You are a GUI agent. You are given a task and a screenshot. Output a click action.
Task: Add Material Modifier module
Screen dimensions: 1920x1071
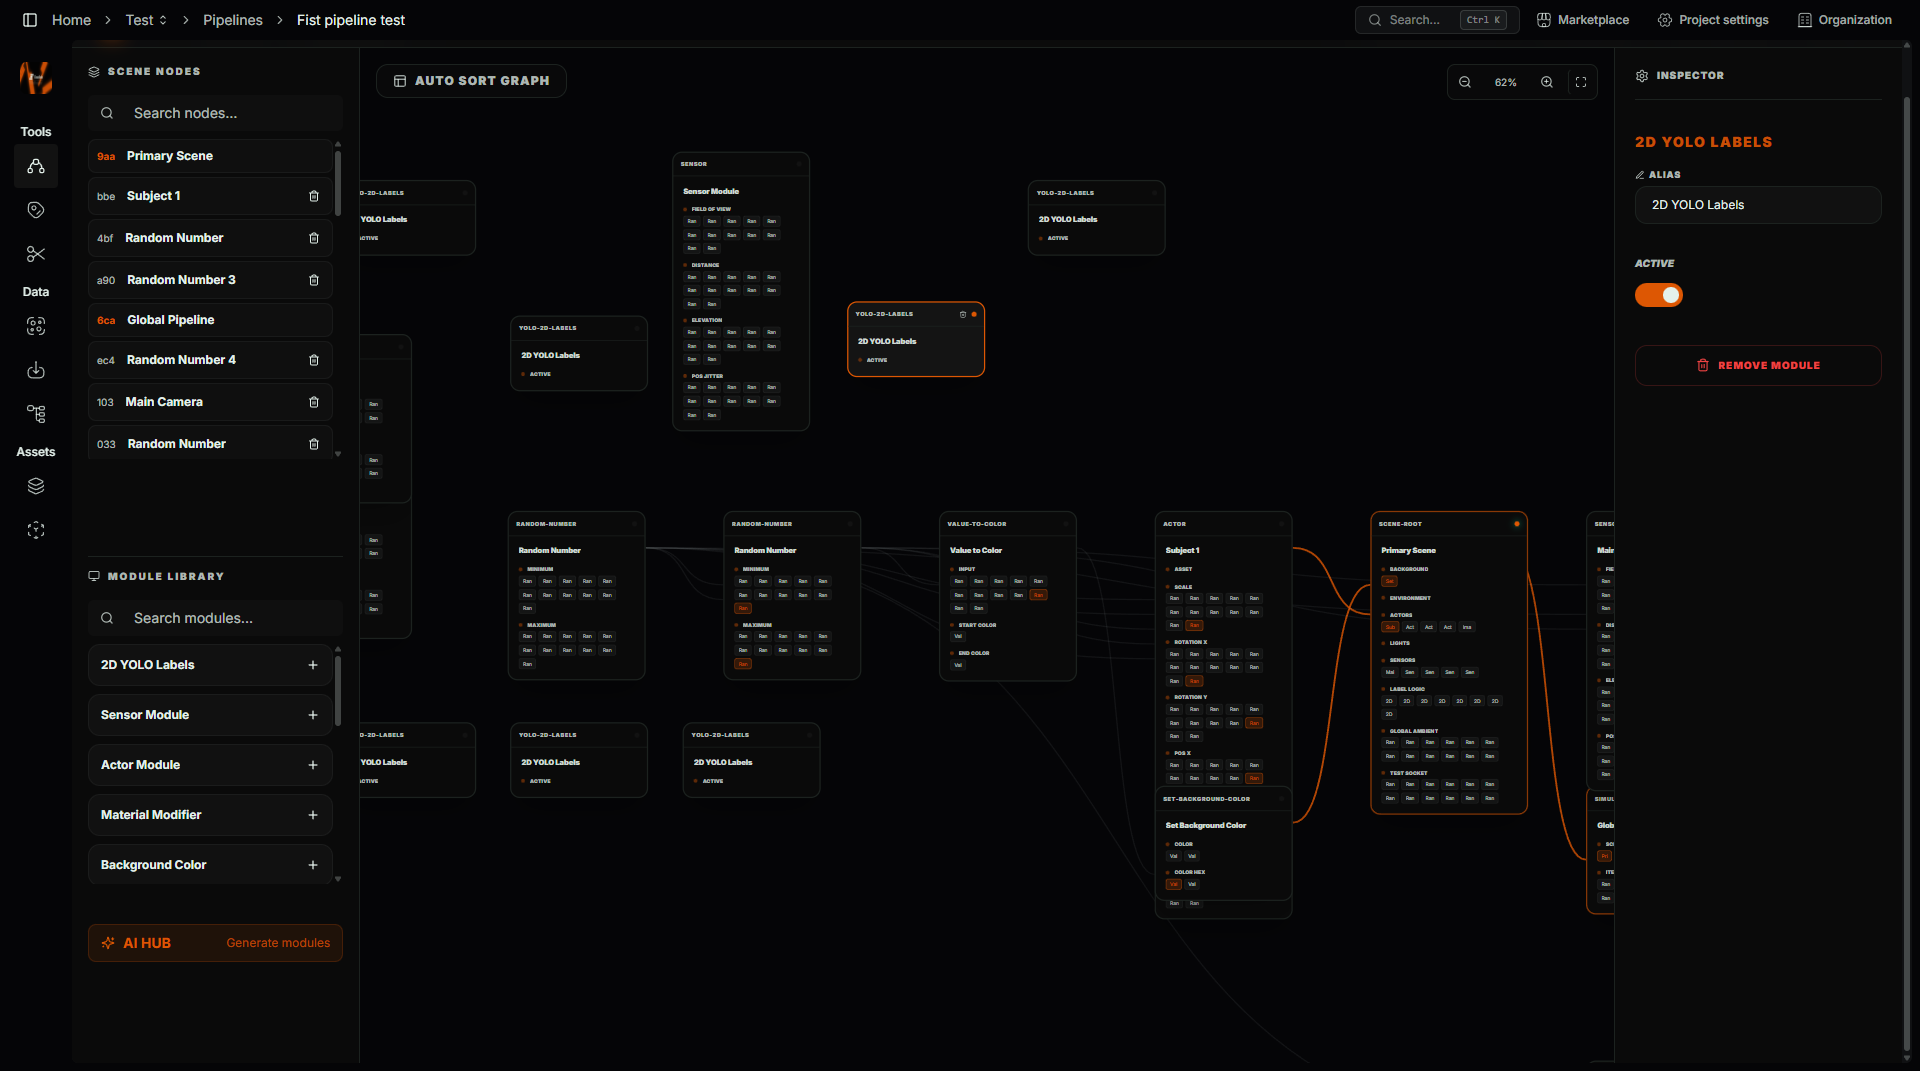[x=313, y=815]
